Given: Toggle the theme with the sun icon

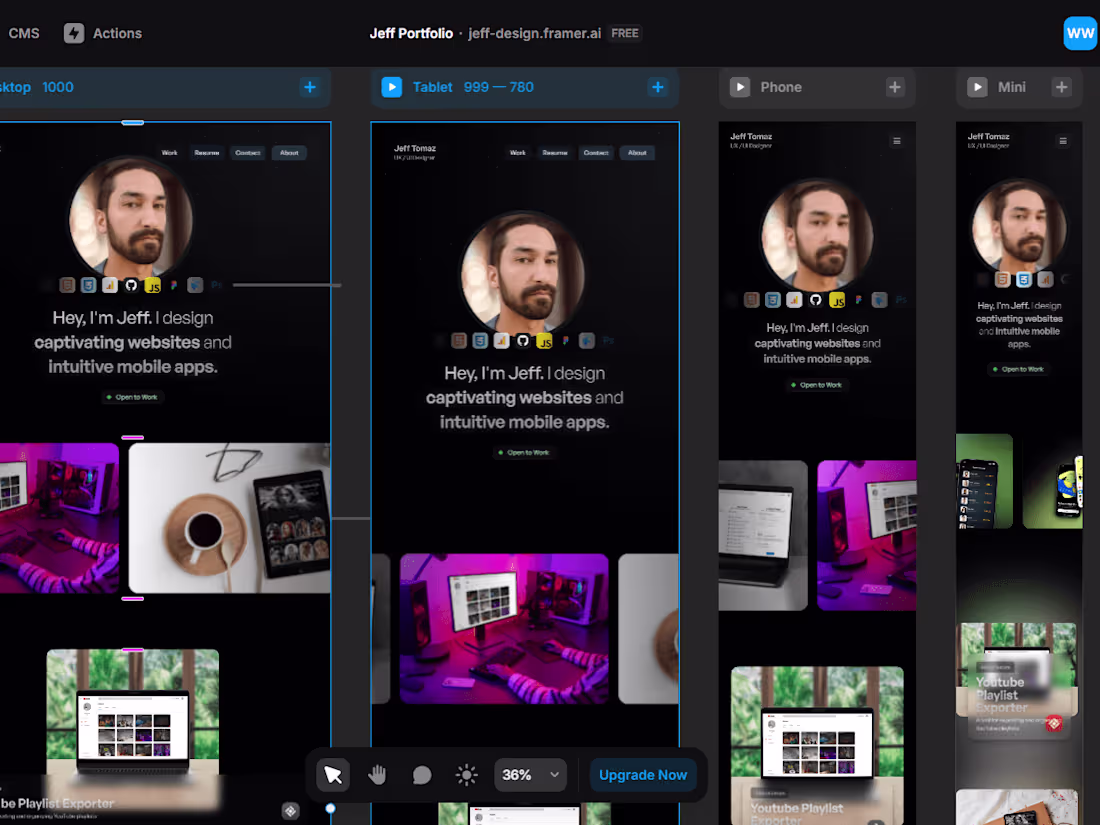Looking at the screenshot, I should [x=466, y=774].
